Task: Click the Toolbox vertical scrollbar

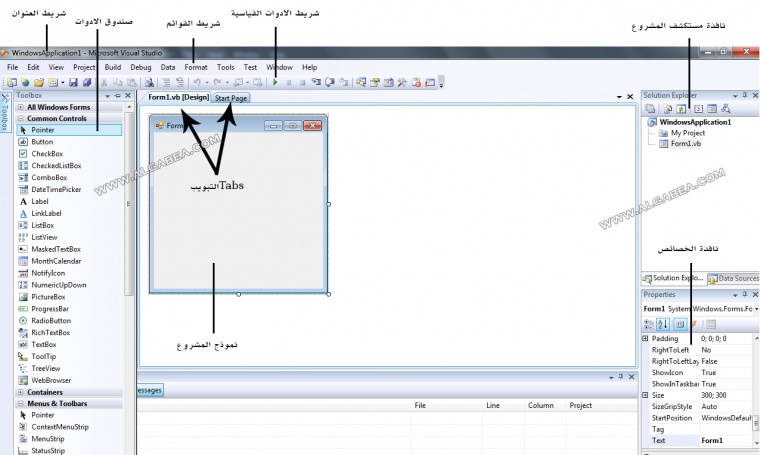Action: pos(128,204)
